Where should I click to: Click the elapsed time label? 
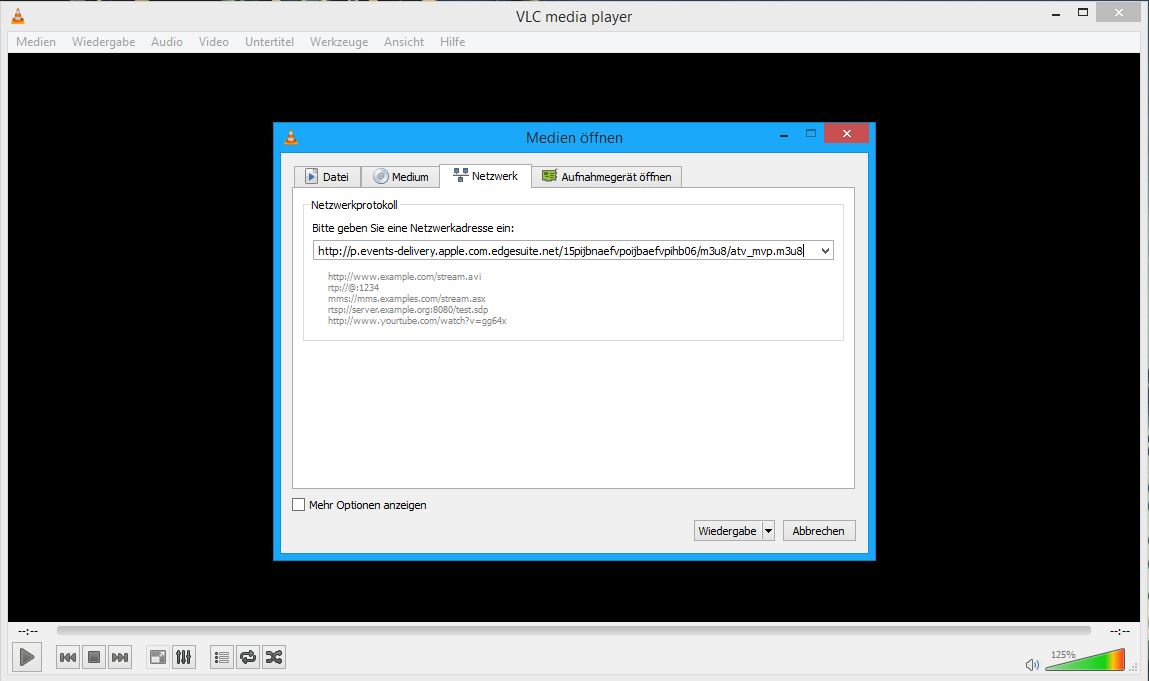click(x=28, y=631)
